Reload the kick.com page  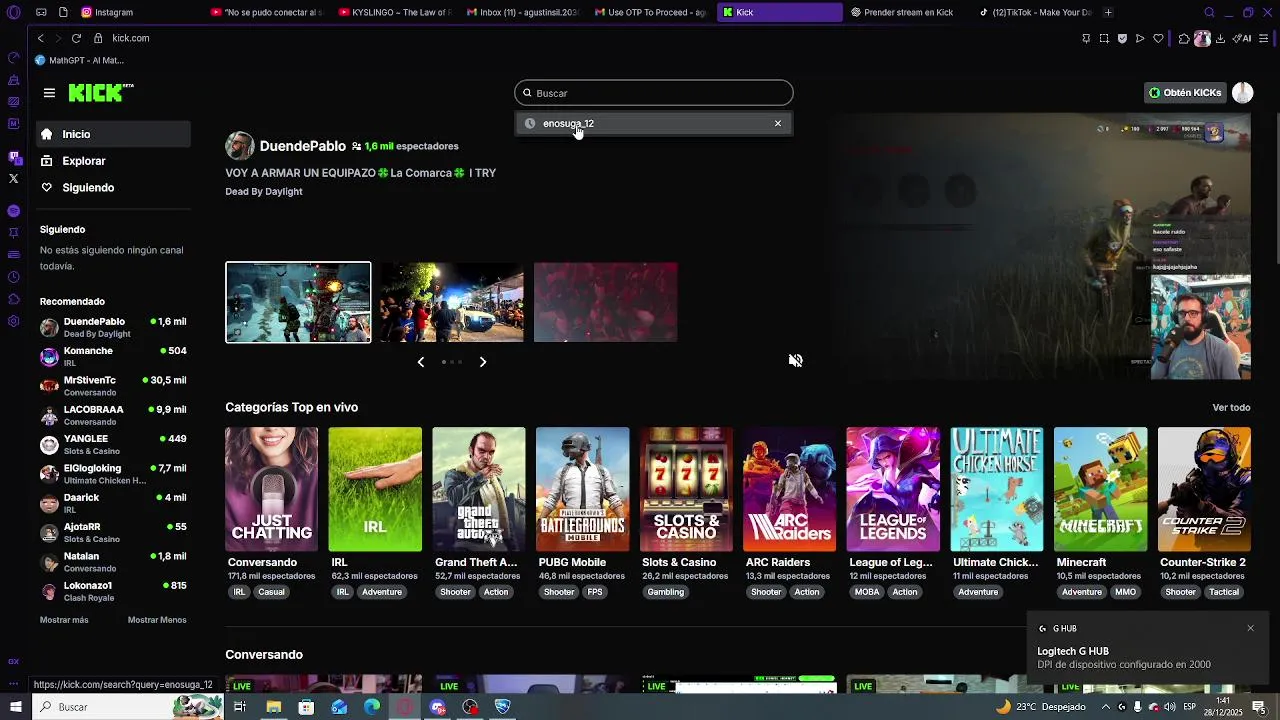tap(76, 38)
